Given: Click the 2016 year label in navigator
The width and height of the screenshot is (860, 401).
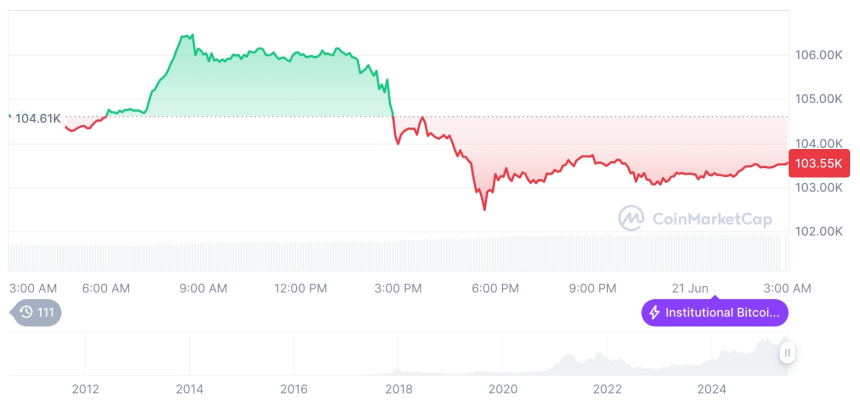Looking at the screenshot, I should 294,389.
